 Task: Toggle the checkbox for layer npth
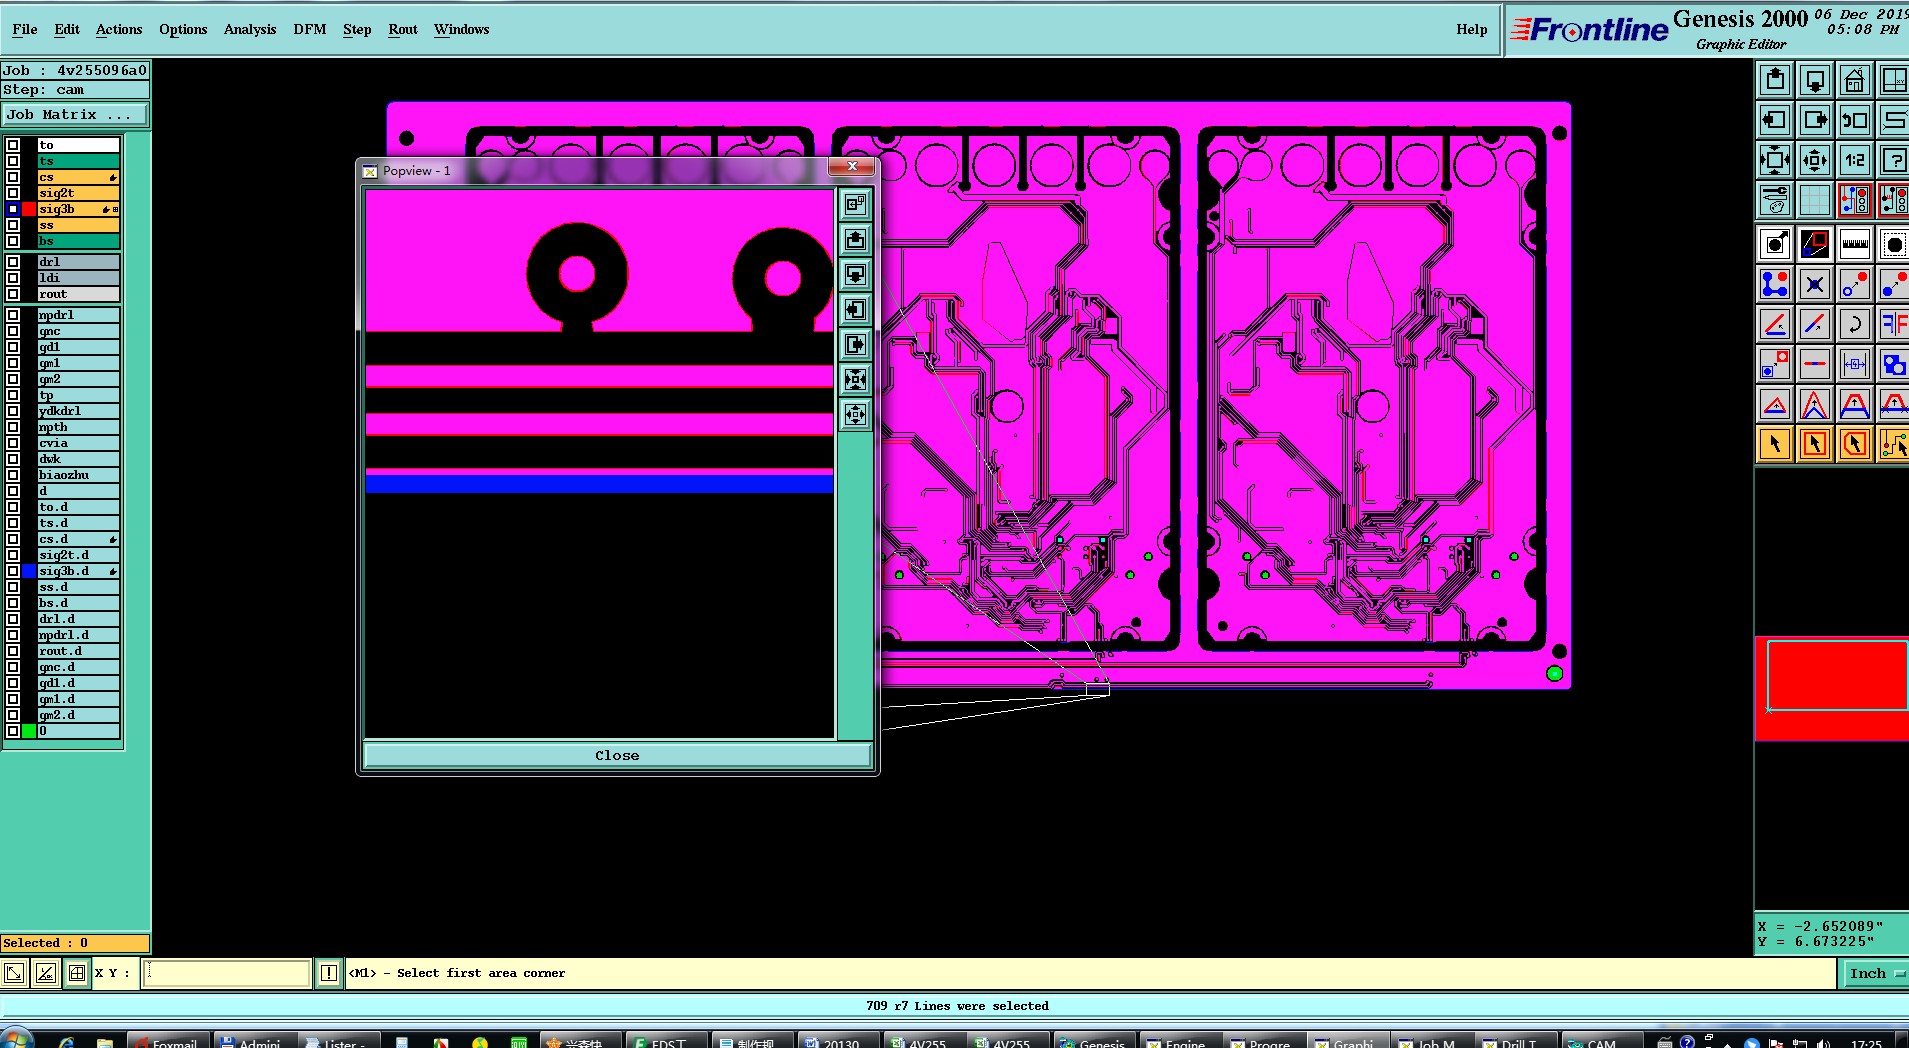(x=13, y=427)
